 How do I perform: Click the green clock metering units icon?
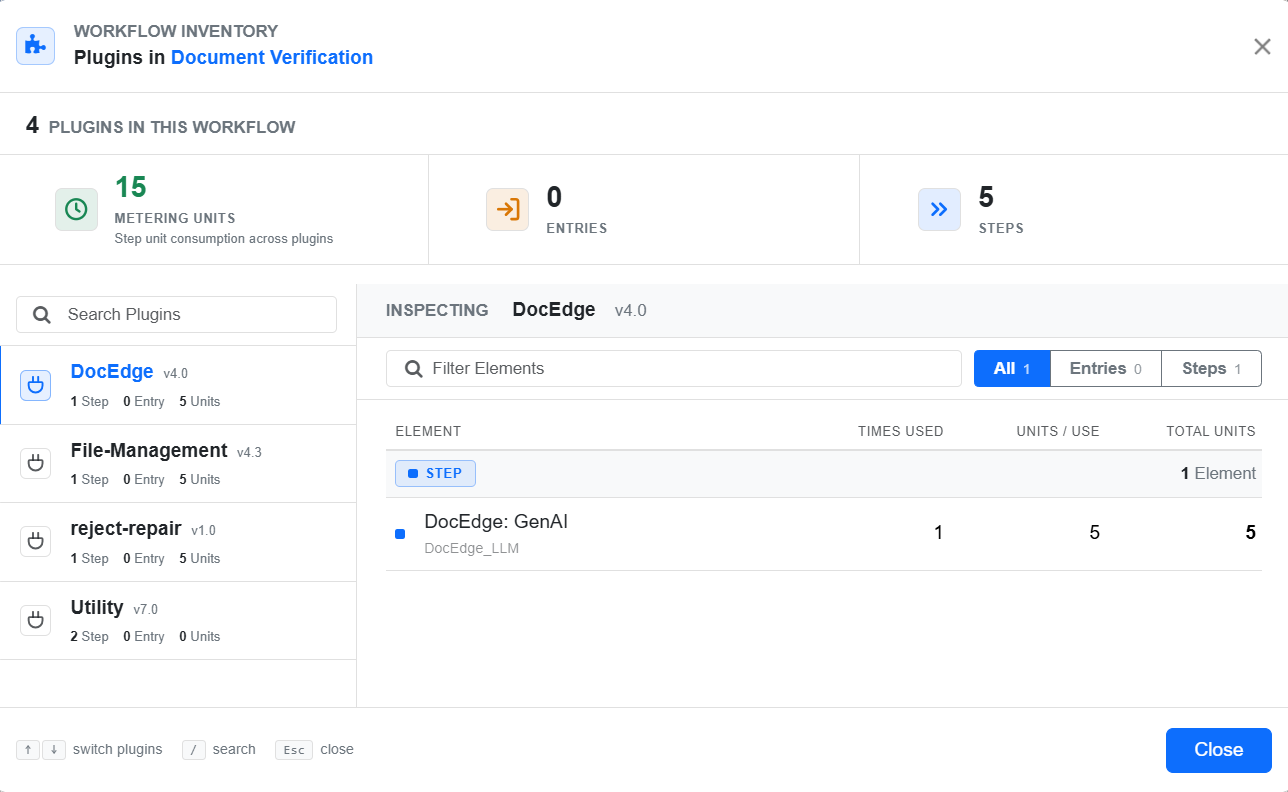(x=76, y=209)
